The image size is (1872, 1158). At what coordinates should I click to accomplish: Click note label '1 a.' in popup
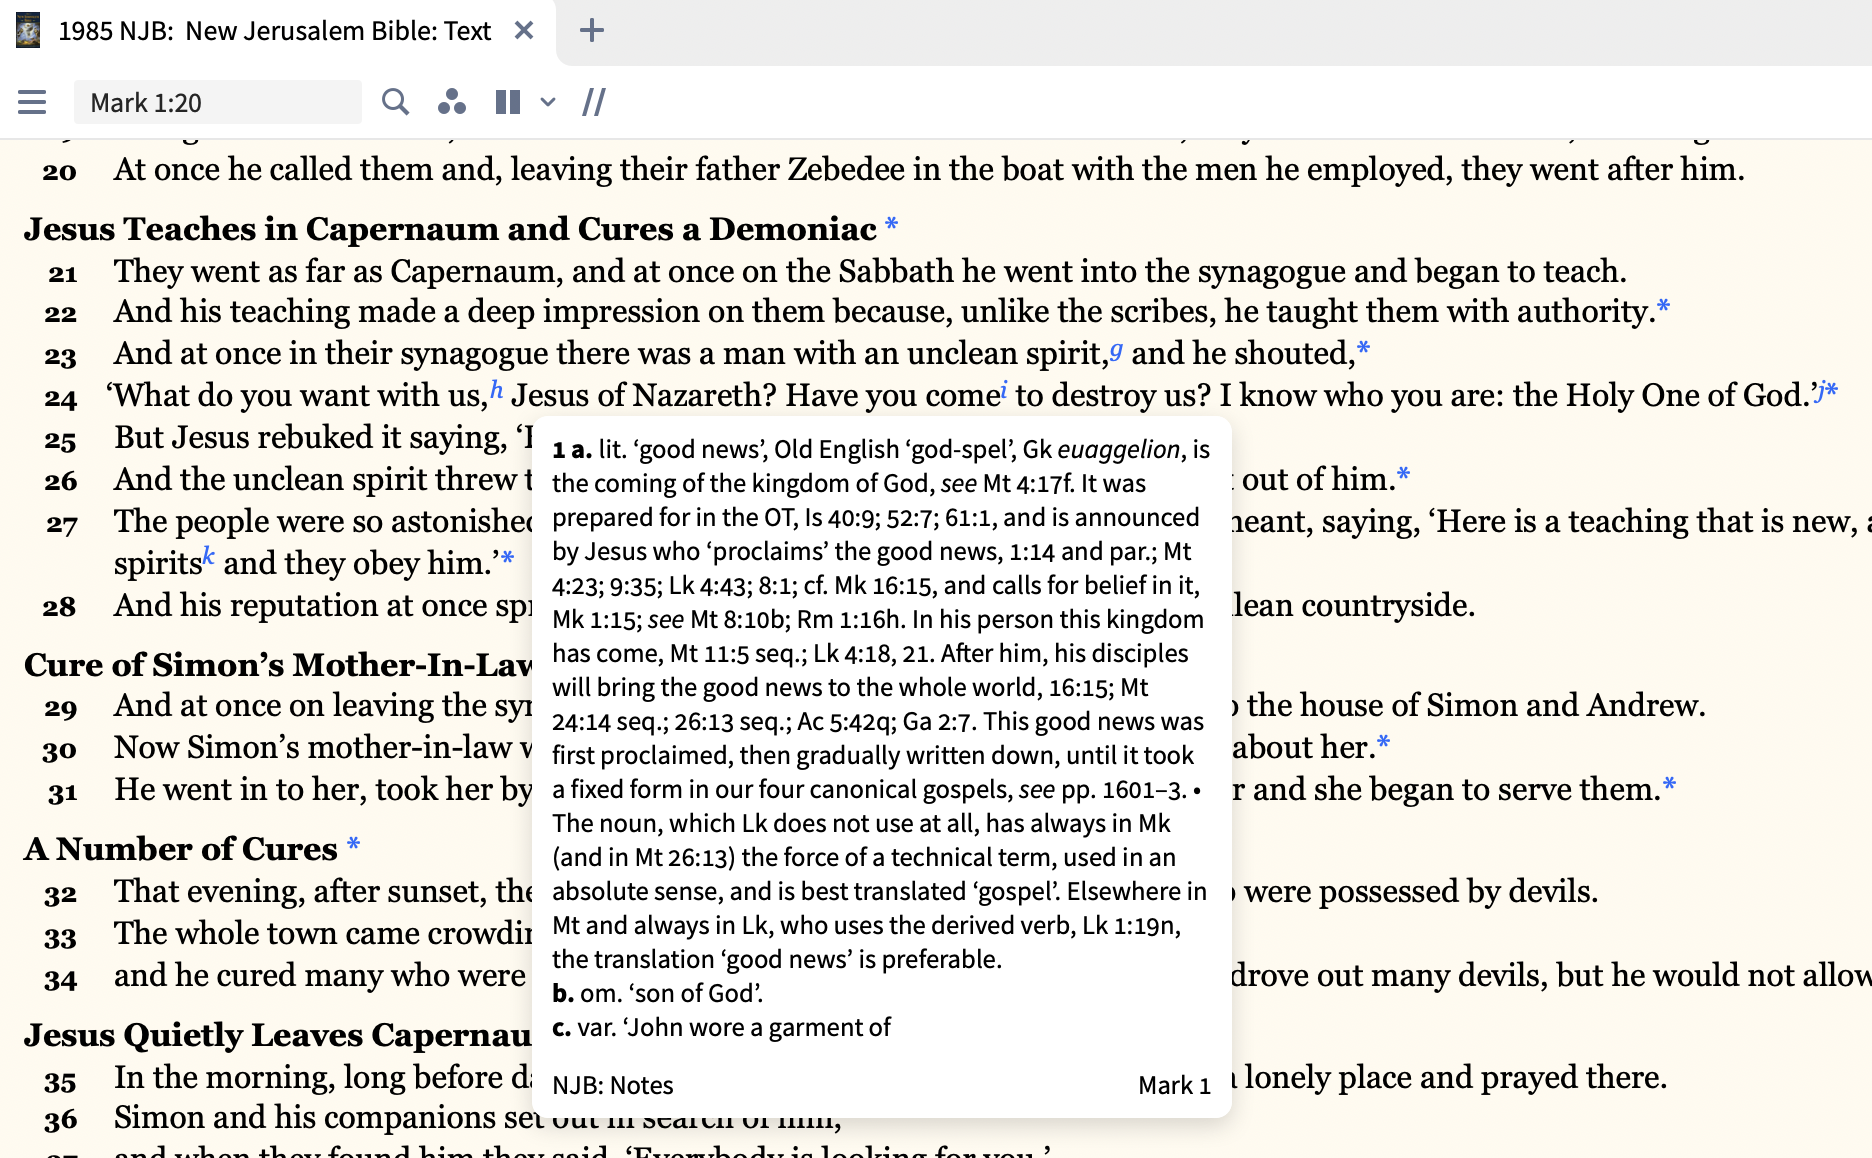click(572, 450)
